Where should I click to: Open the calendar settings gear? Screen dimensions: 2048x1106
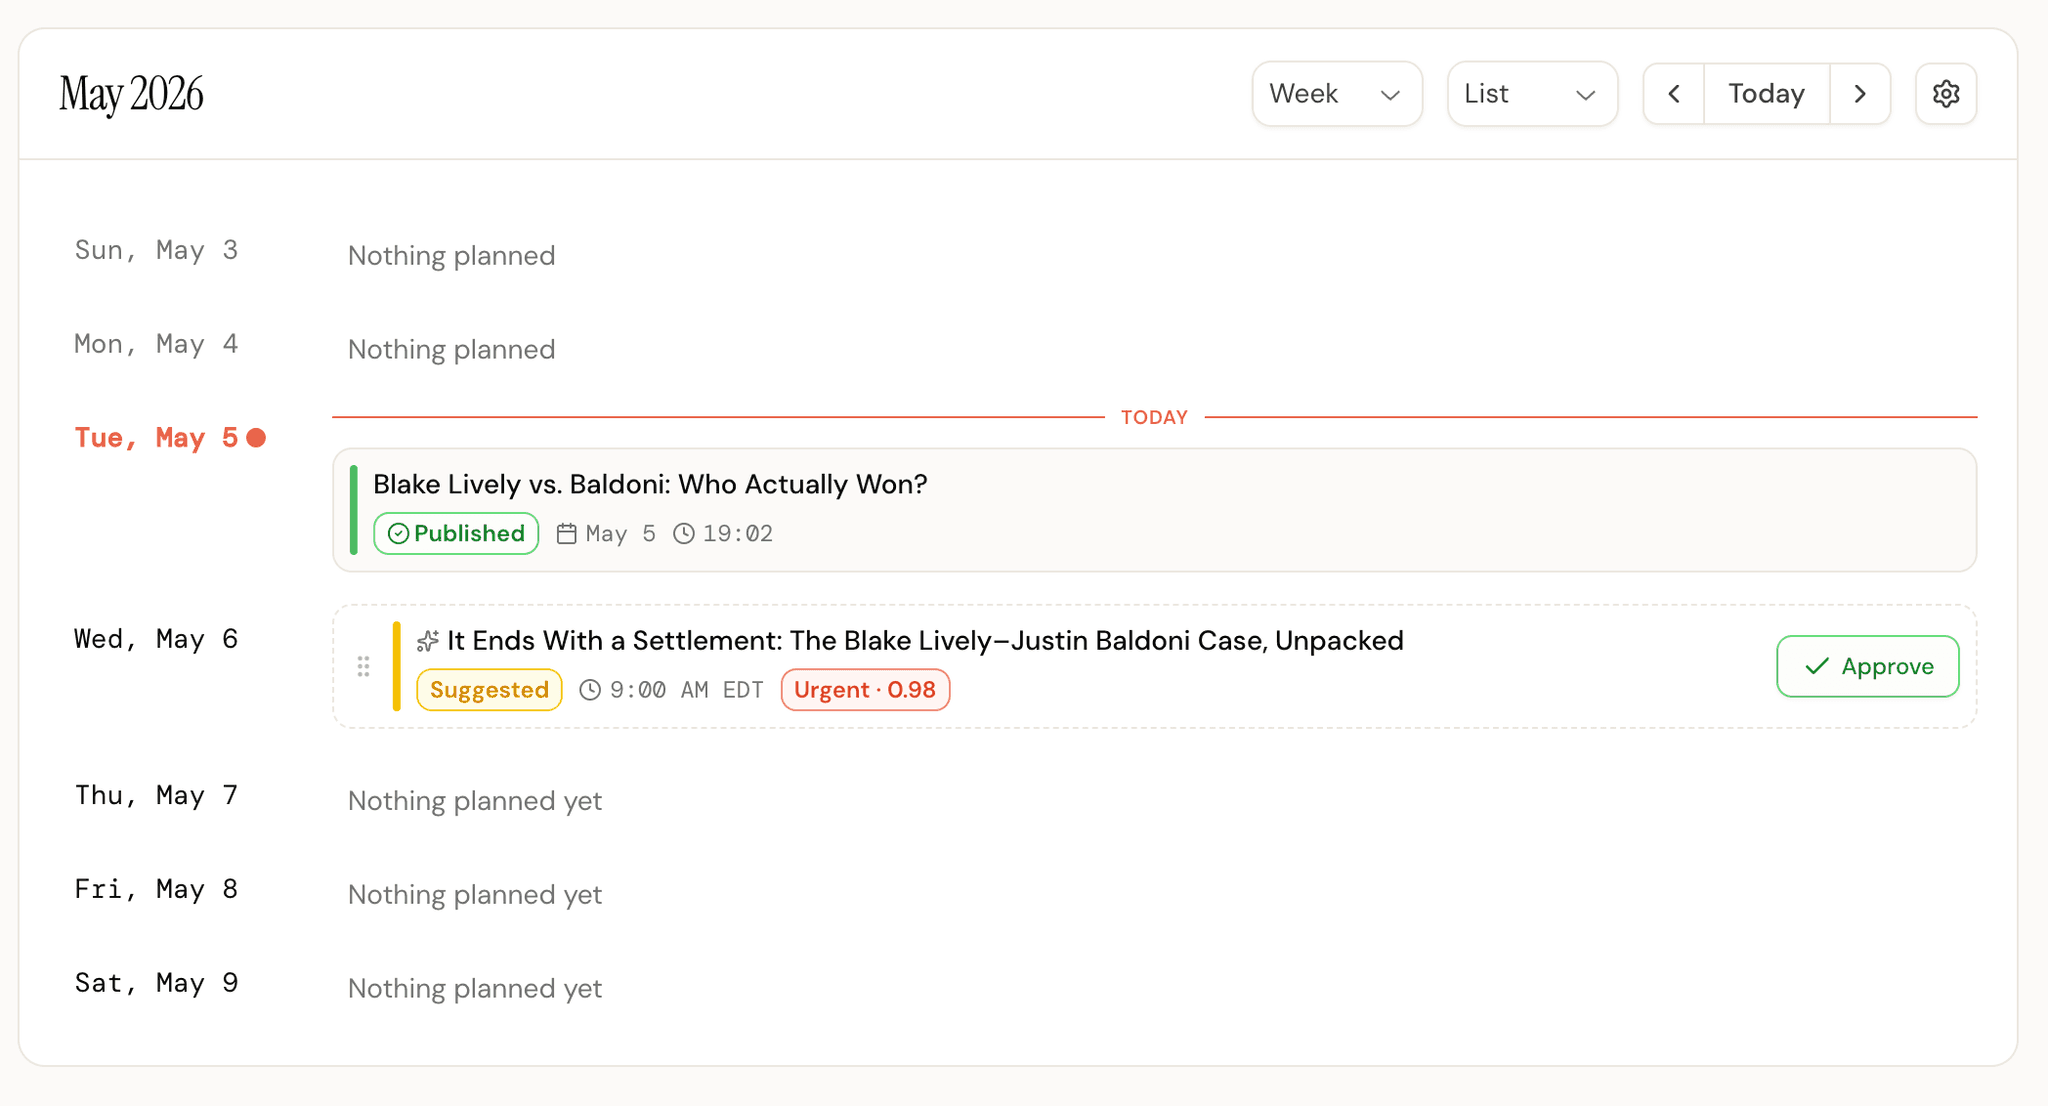[x=1945, y=94]
